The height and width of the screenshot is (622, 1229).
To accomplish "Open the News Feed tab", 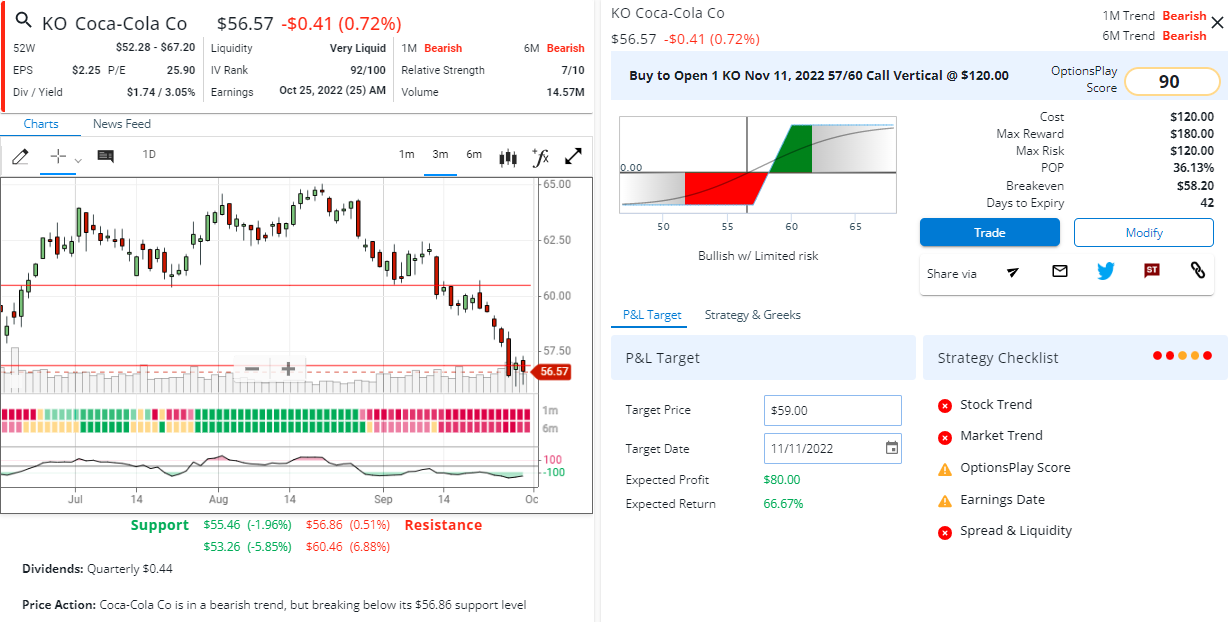I will click(122, 124).
